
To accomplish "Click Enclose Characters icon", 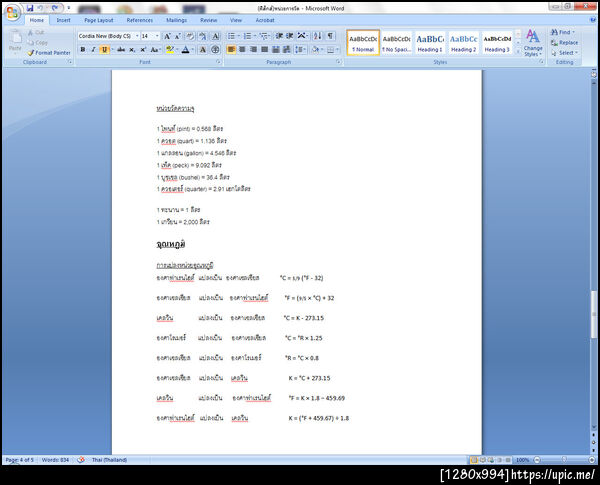I will 215,49.
